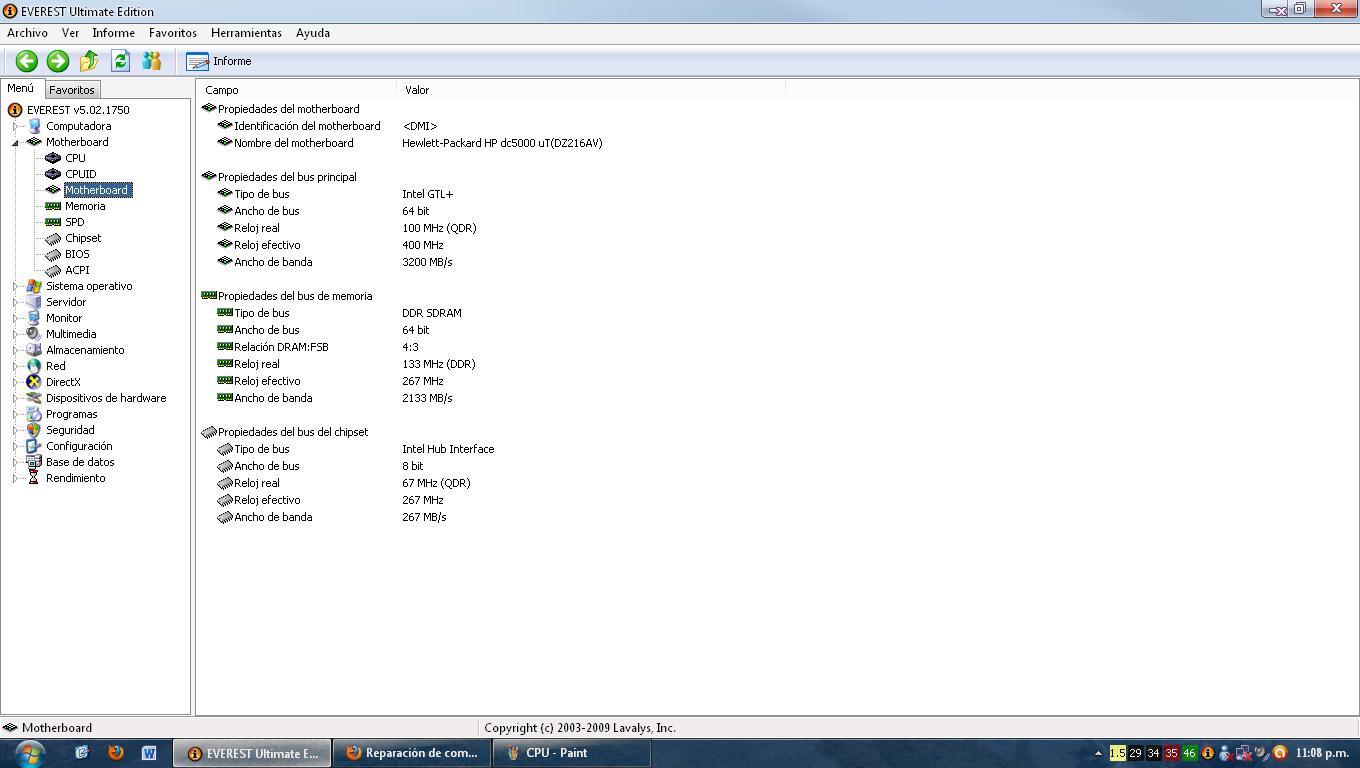Screen dimensions: 1360x768
Task: Open the Informe menu in menu bar
Action: [x=113, y=33]
